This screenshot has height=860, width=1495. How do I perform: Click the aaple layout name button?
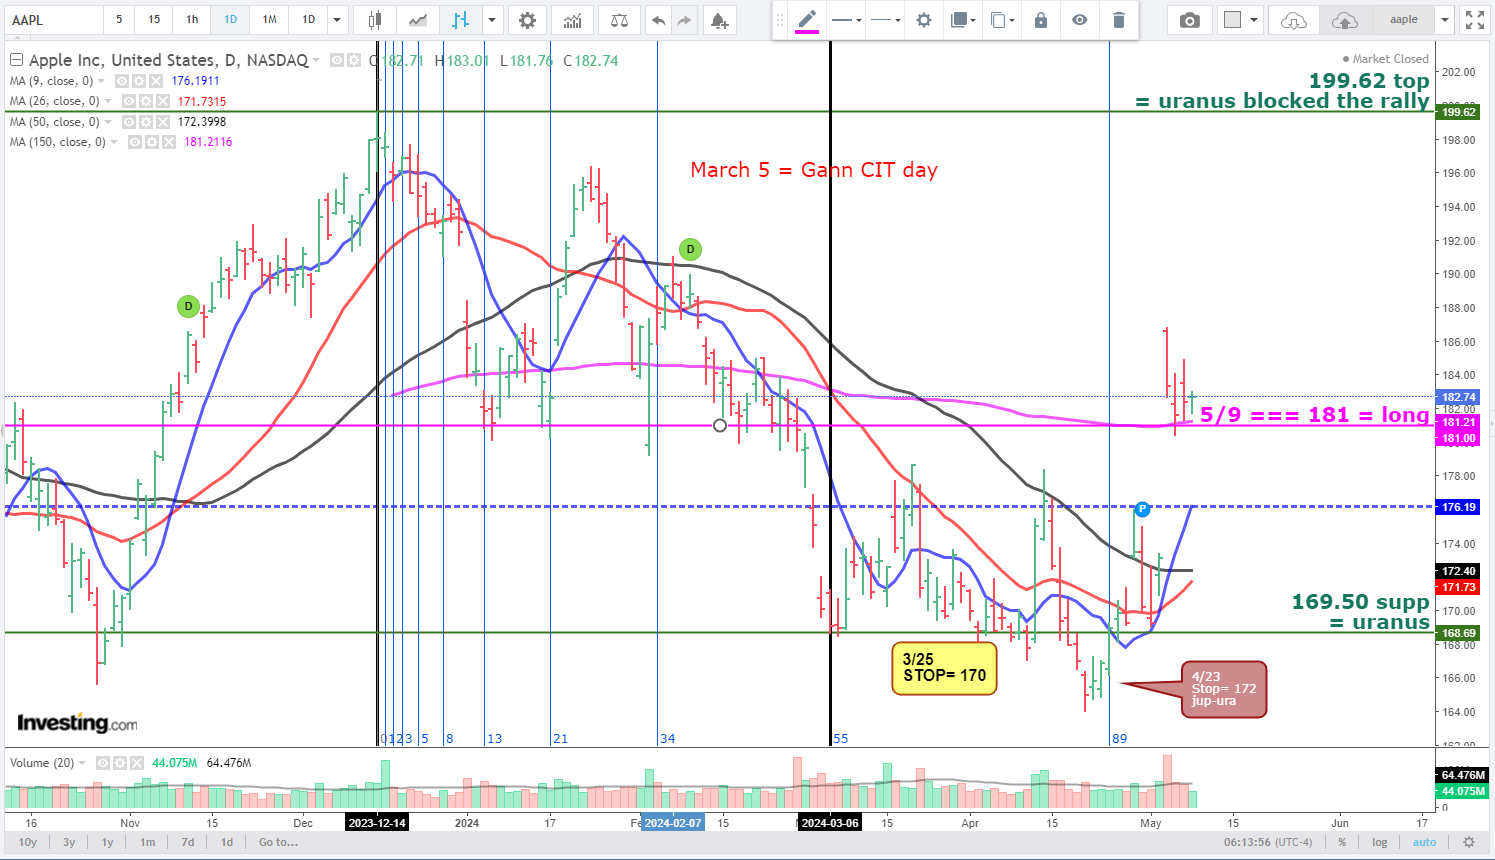point(1404,20)
